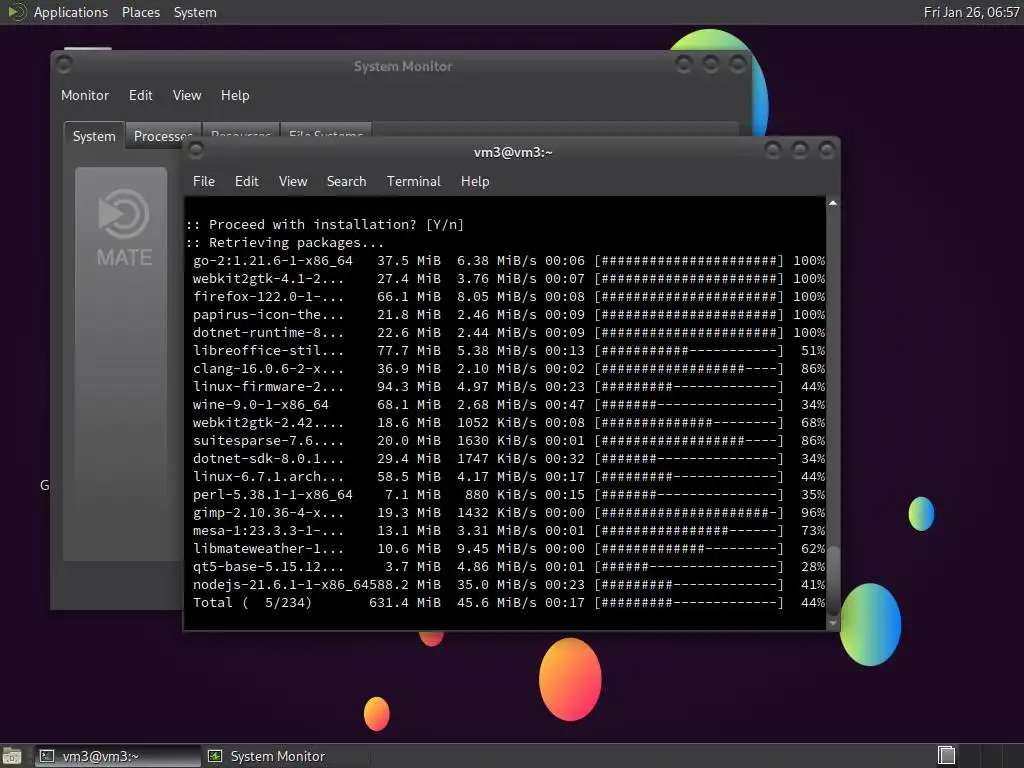1024x768 pixels.
Task: Click the go-2:1.21.6-1-x86_64 package name
Action: 272,261
